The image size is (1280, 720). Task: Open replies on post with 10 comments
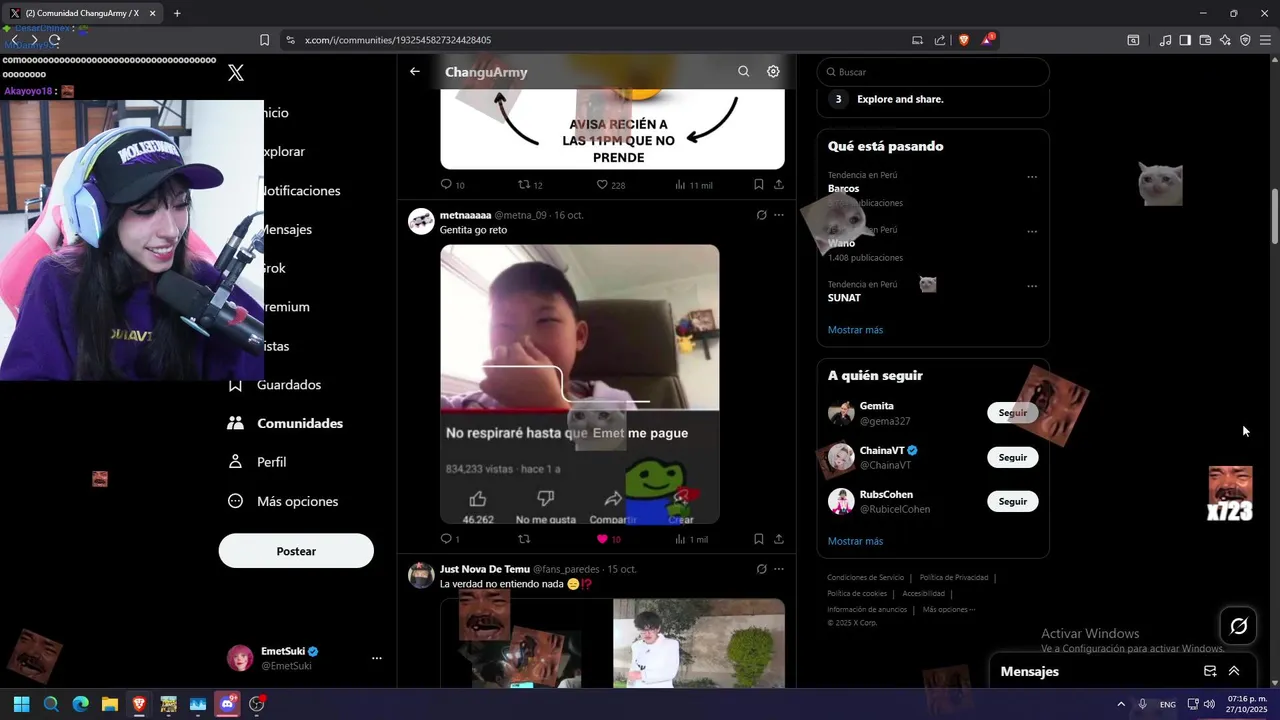(452, 185)
